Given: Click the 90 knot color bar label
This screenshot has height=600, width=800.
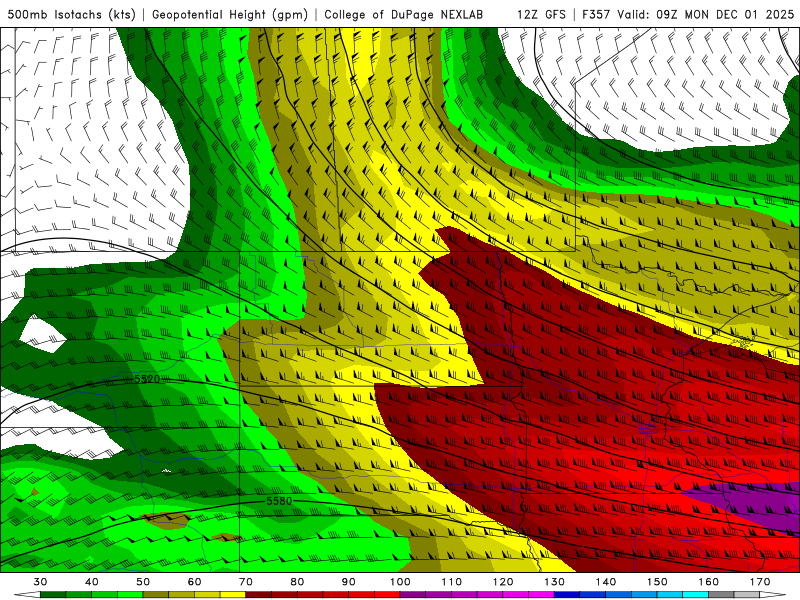Looking at the screenshot, I should (349, 582).
